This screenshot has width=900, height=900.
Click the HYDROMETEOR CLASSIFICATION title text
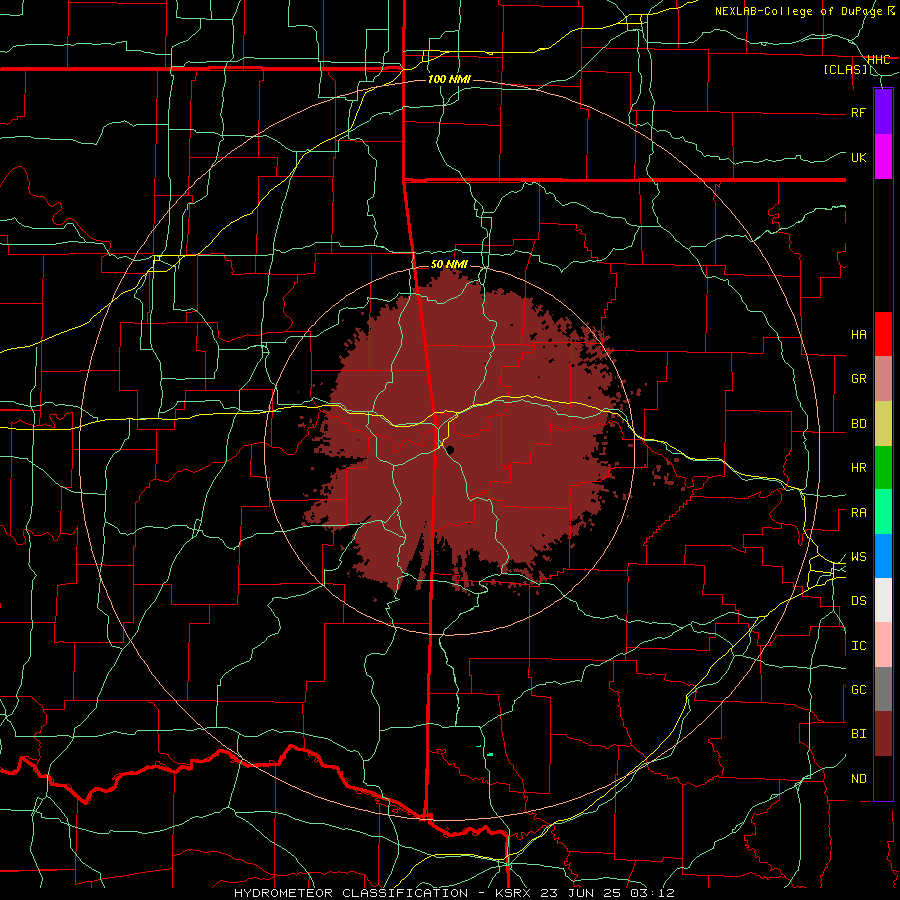click(351, 893)
